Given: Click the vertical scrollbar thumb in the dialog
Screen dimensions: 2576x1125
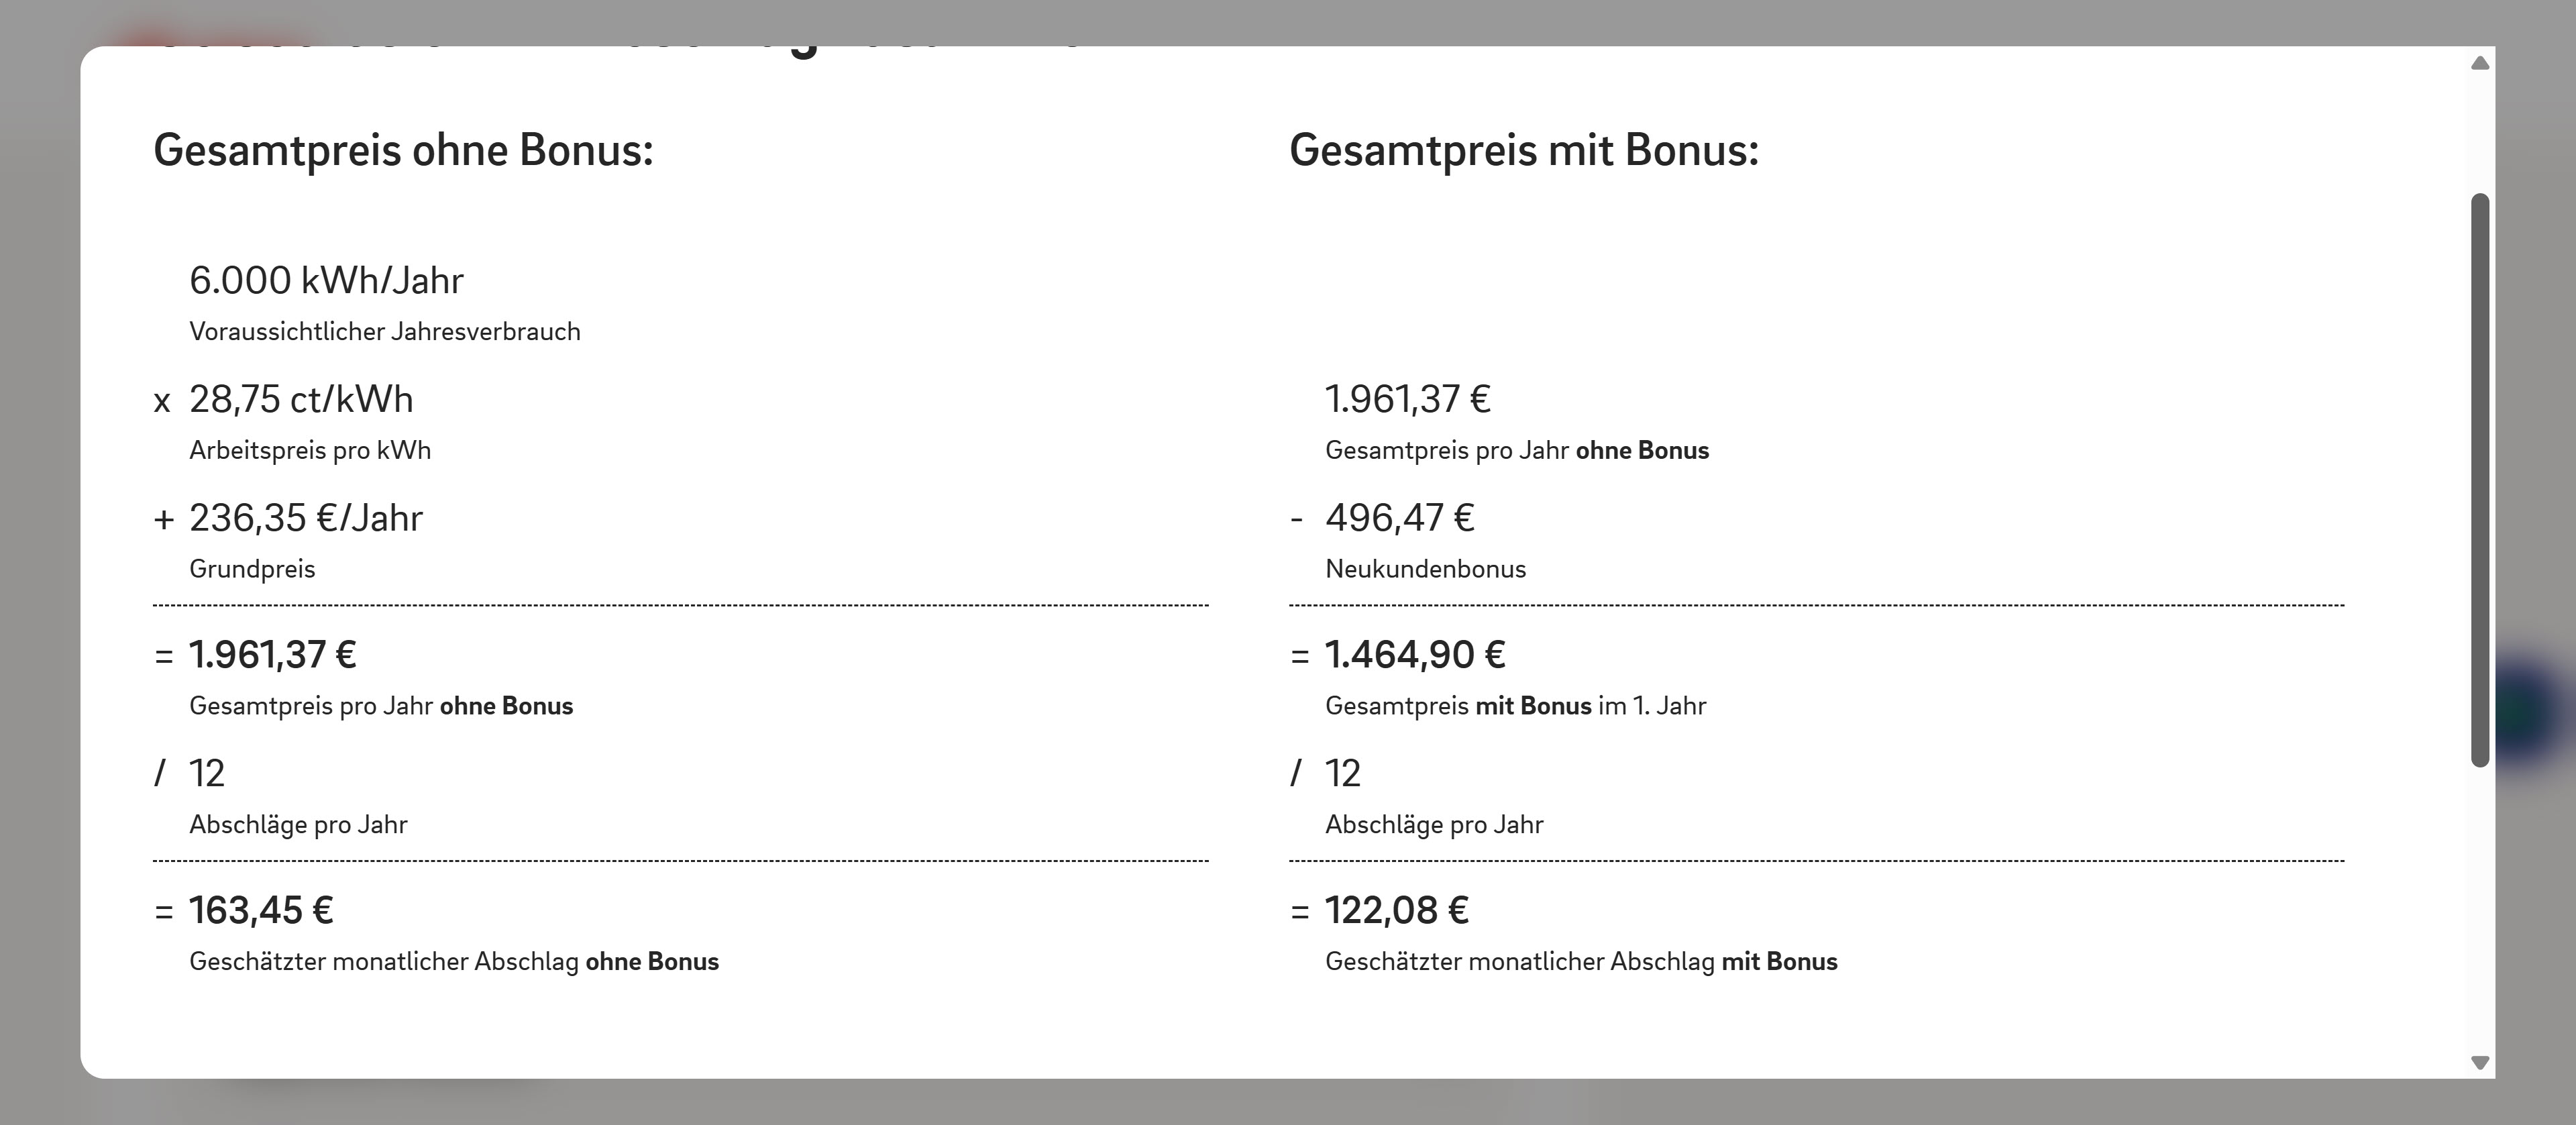Looking at the screenshot, I should (2479, 480).
